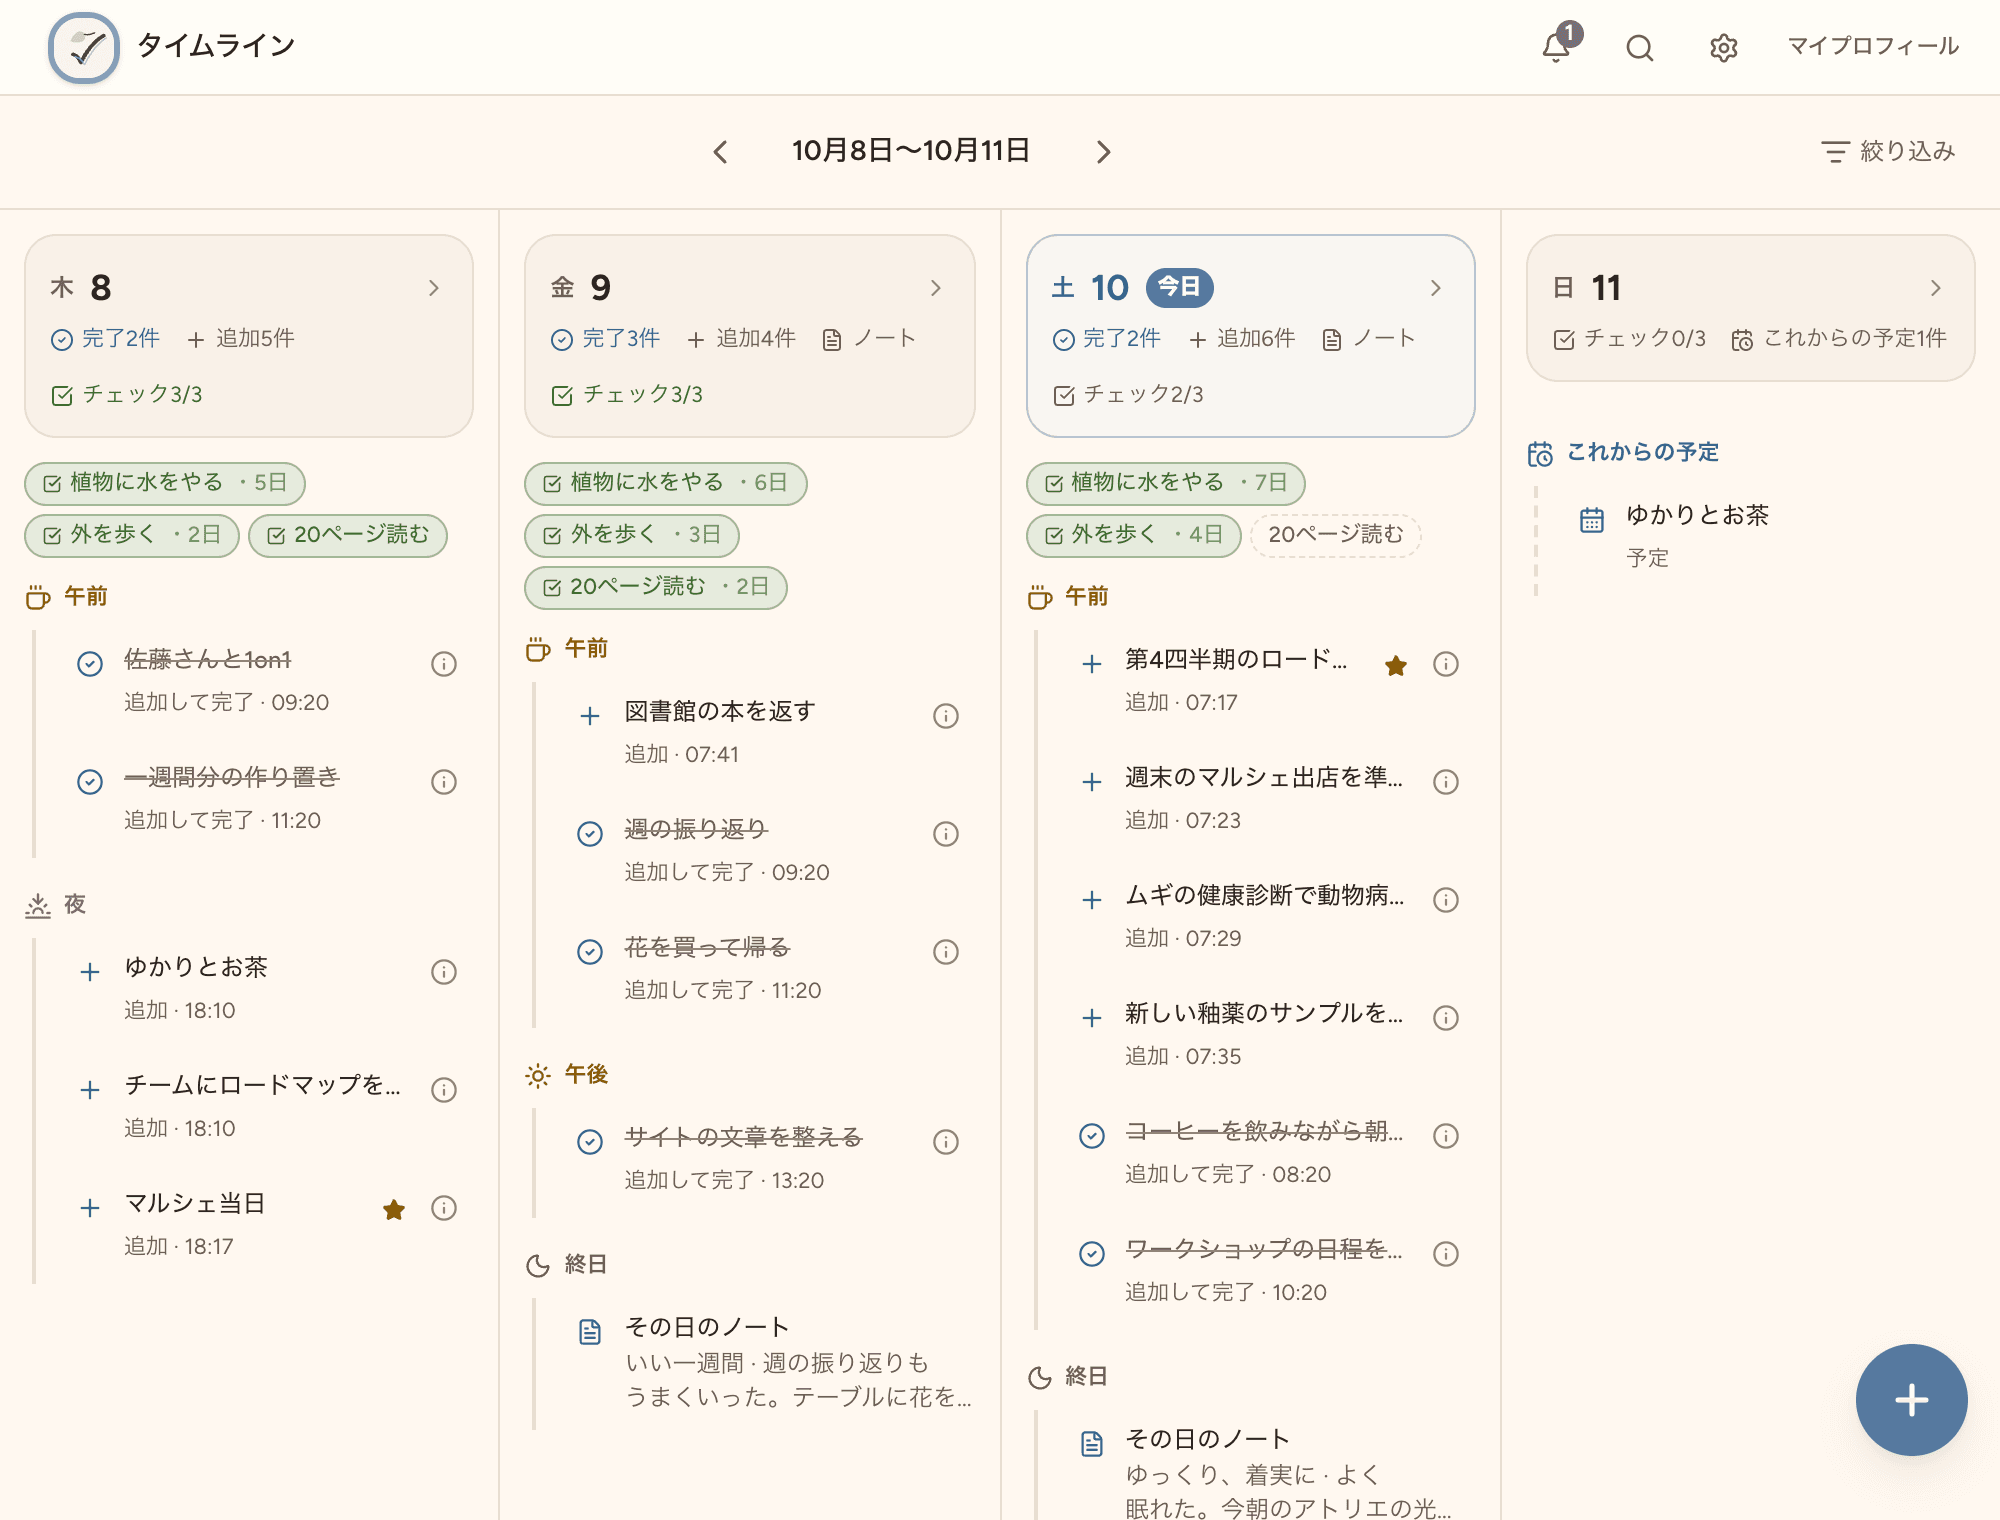Open the notifications bell
2000x1520 pixels.
point(1556,47)
